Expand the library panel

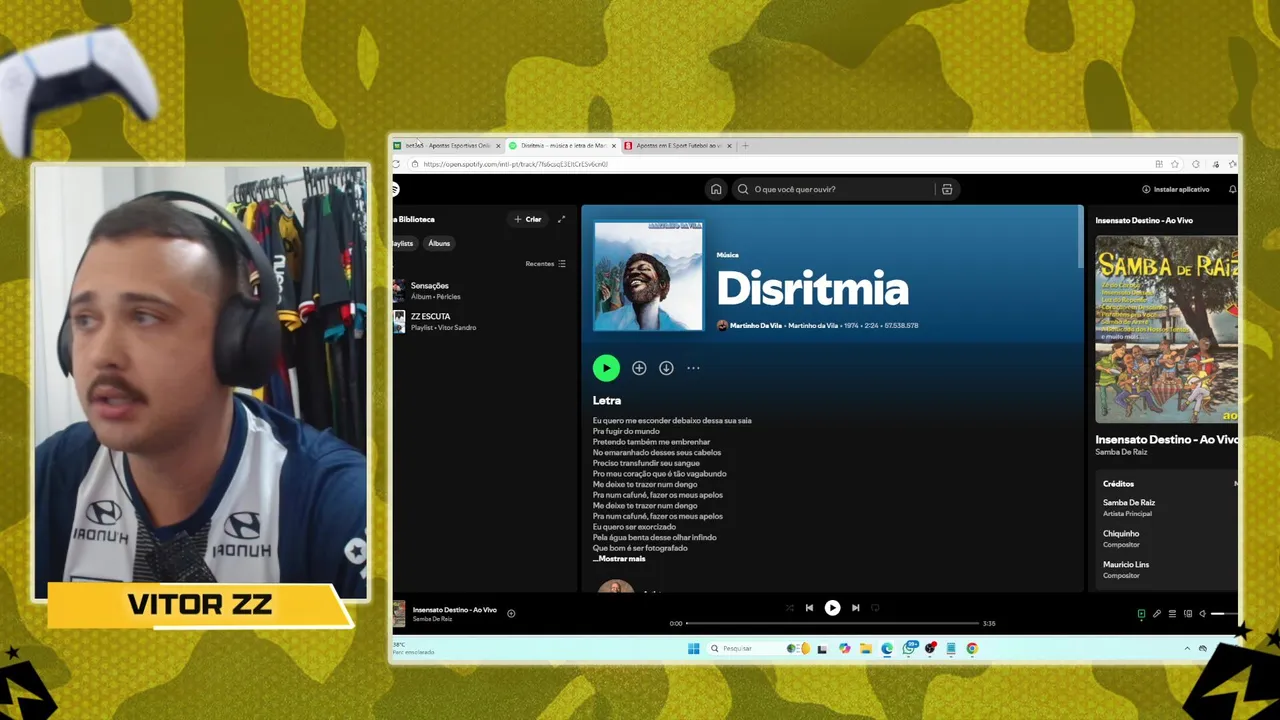point(561,219)
